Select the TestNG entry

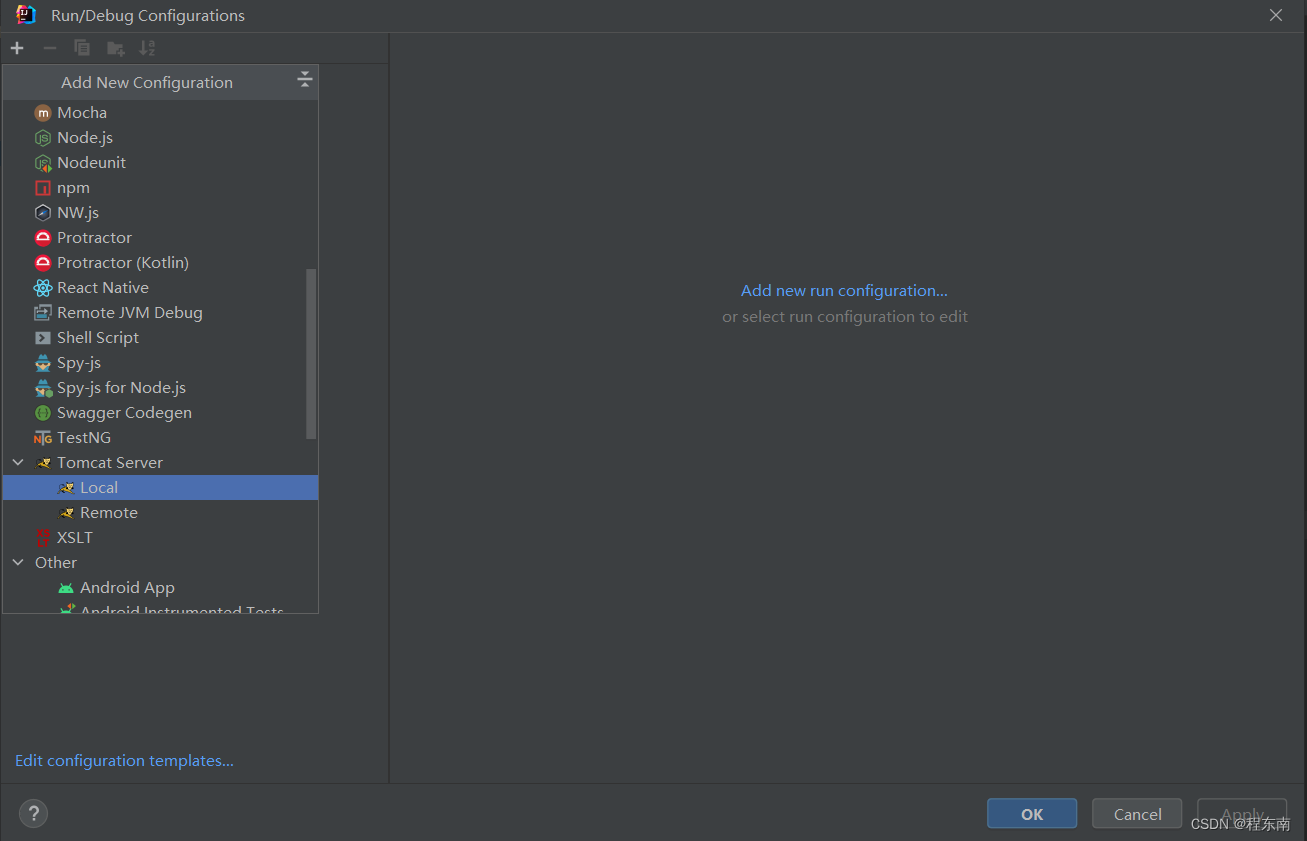click(160, 438)
